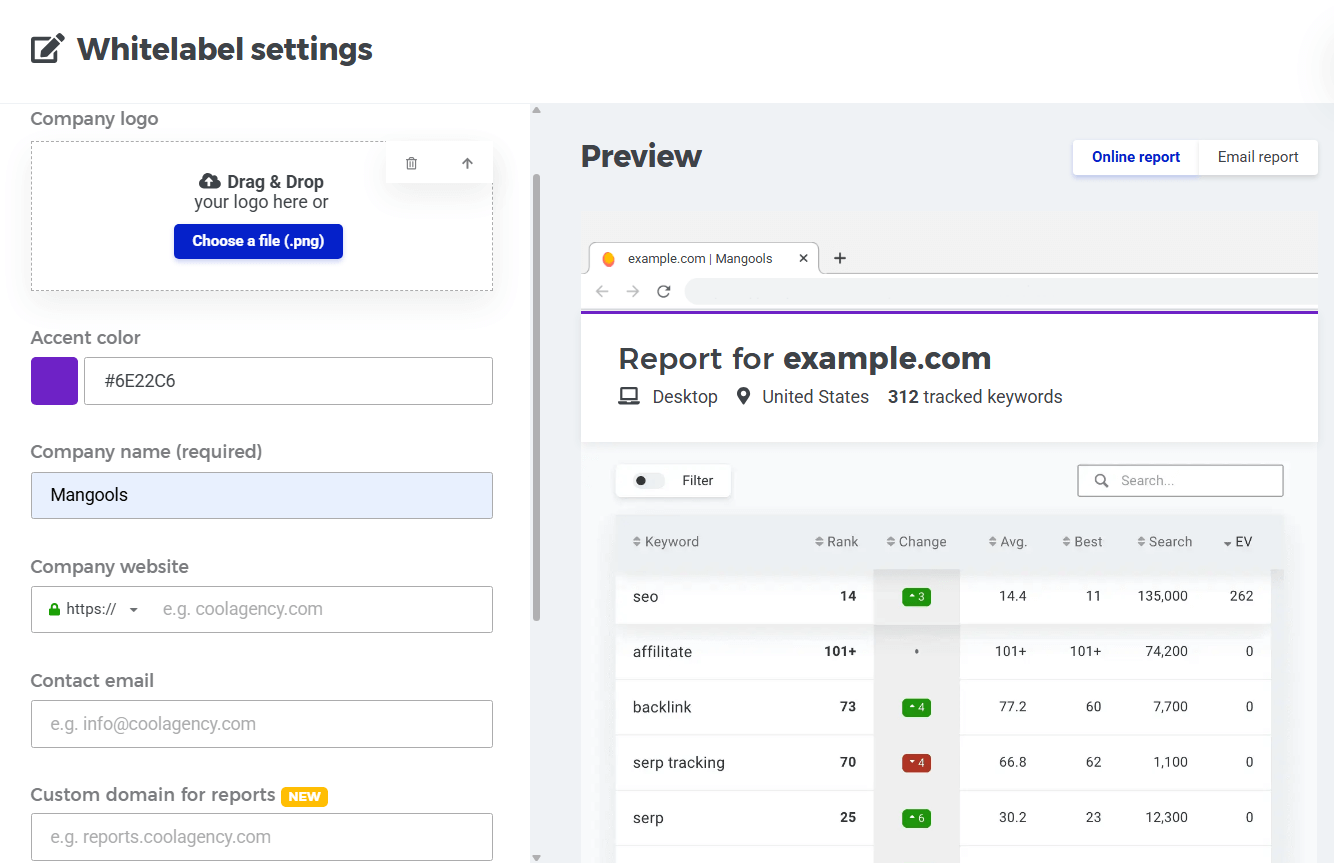This screenshot has height=863, width=1334.
Task: Select the Online report tab
Action: coord(1135,157)
